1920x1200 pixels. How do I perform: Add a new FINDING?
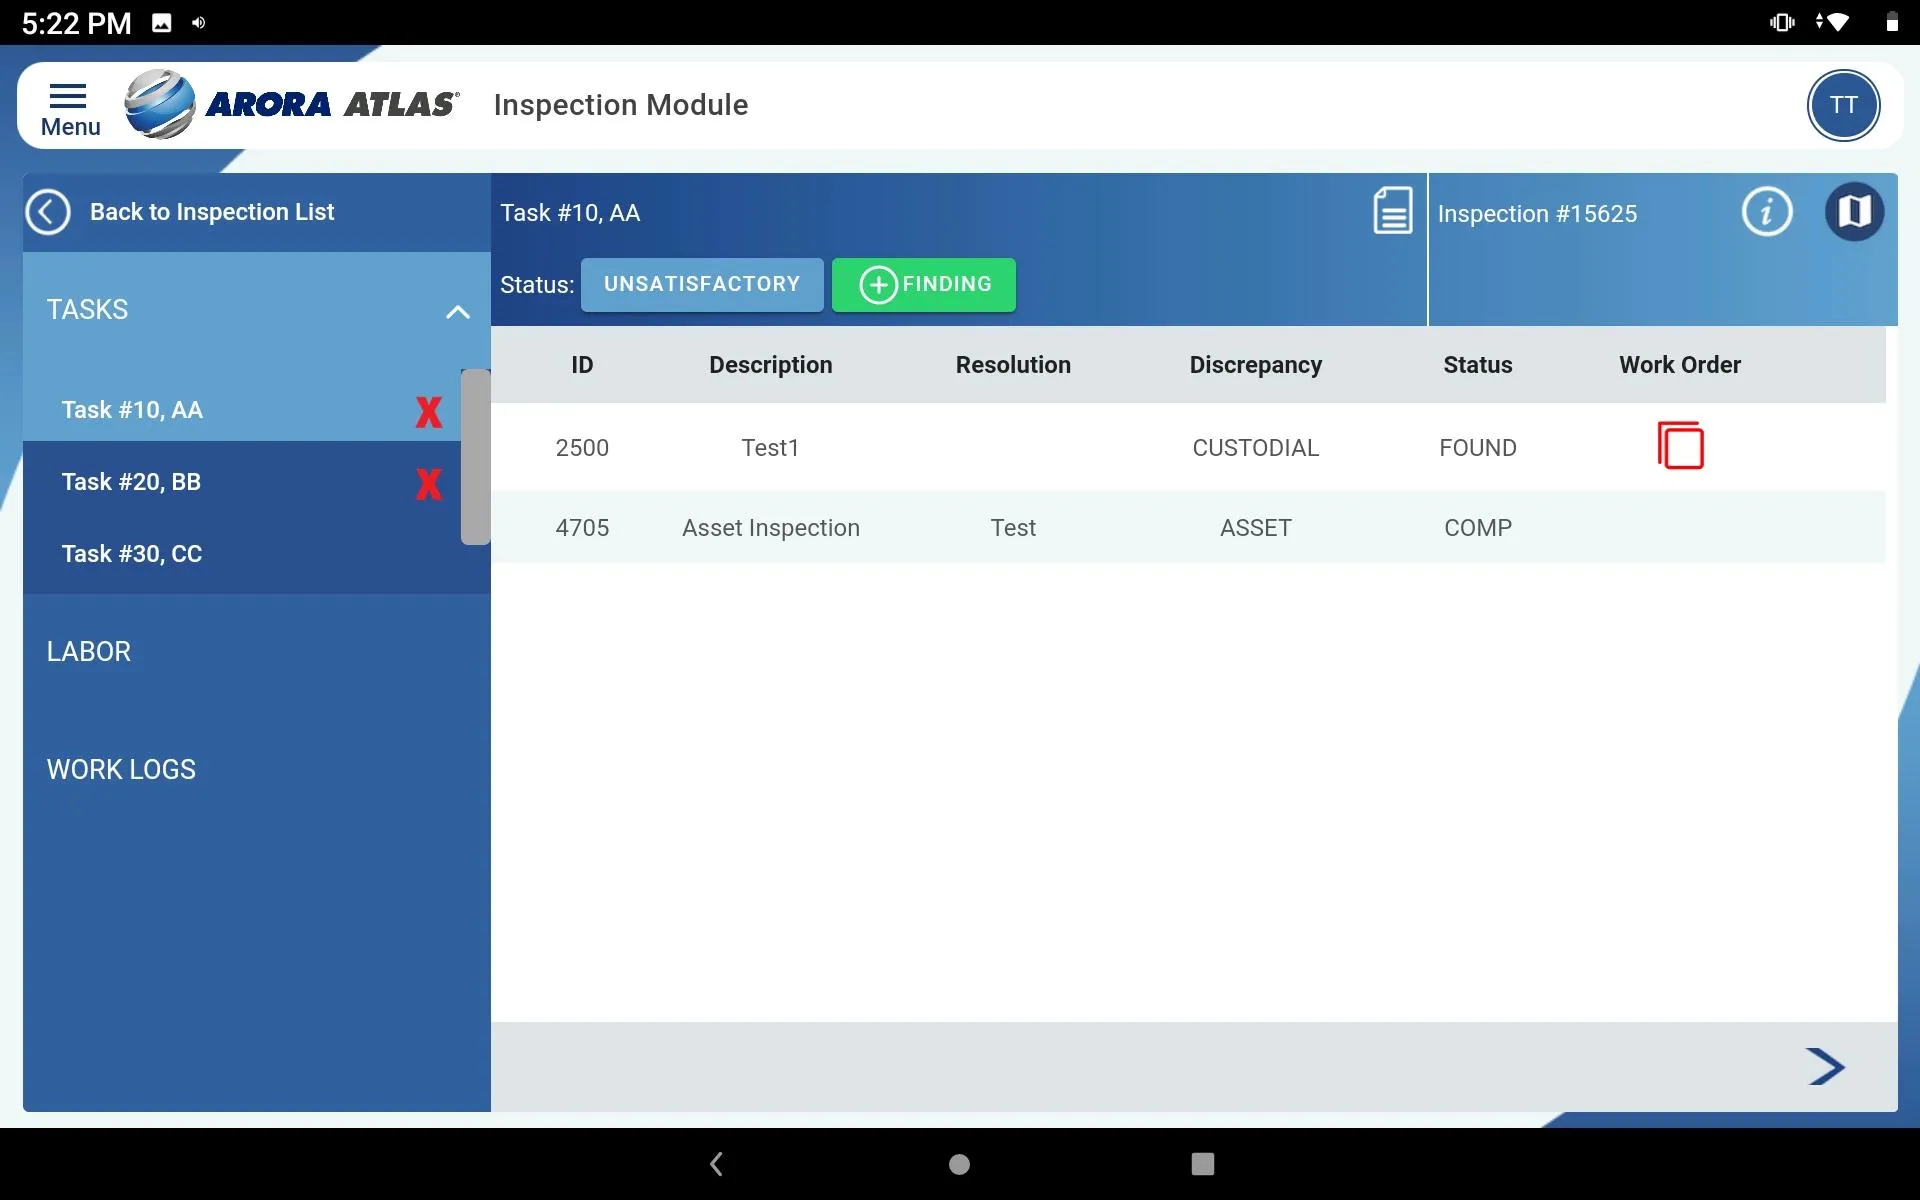pos(924,285)
